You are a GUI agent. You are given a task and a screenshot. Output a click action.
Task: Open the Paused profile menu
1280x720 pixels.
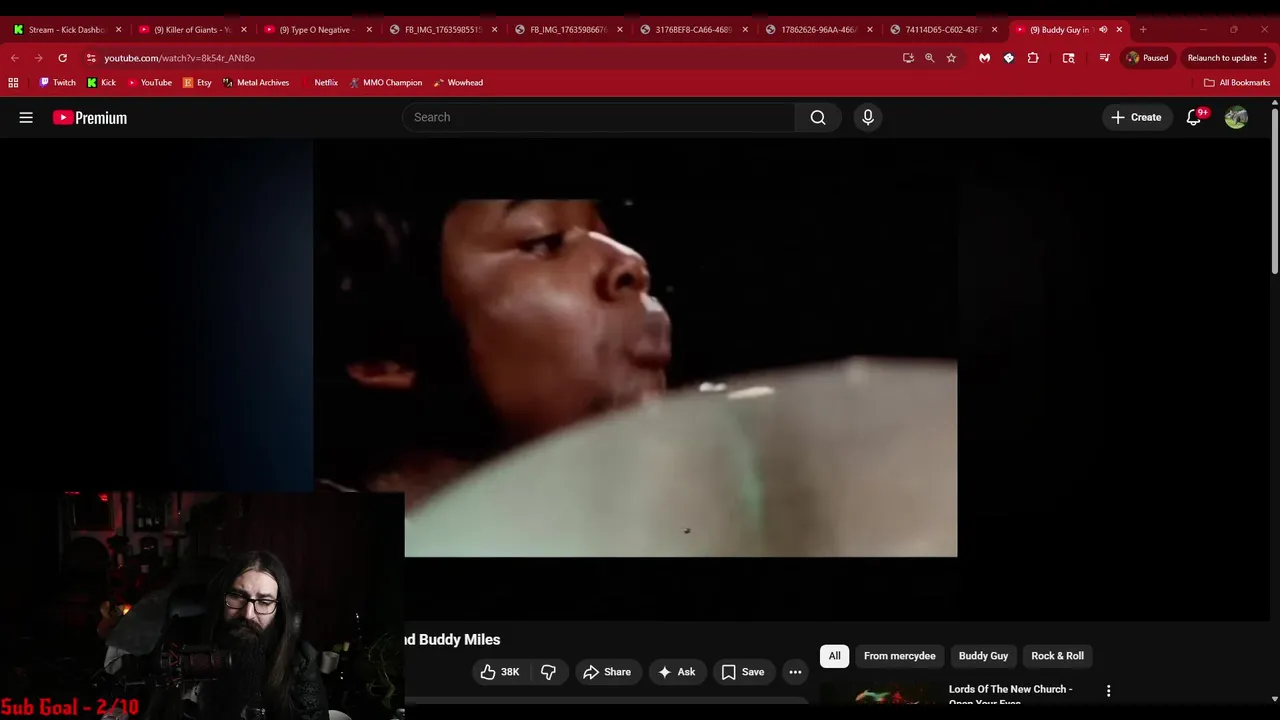coord(1147,58)
